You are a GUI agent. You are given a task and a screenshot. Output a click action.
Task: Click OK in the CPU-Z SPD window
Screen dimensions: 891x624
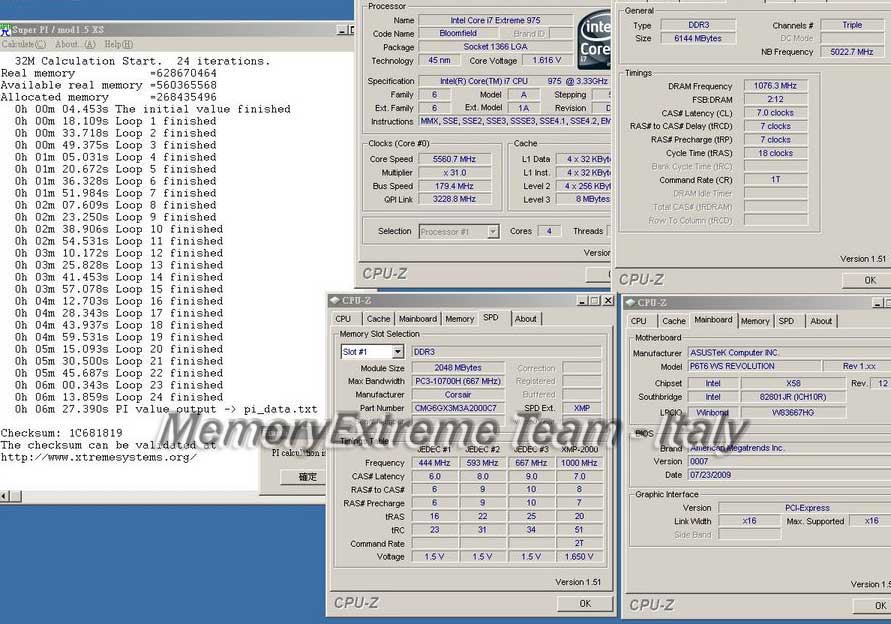click(x=585, y=604)
